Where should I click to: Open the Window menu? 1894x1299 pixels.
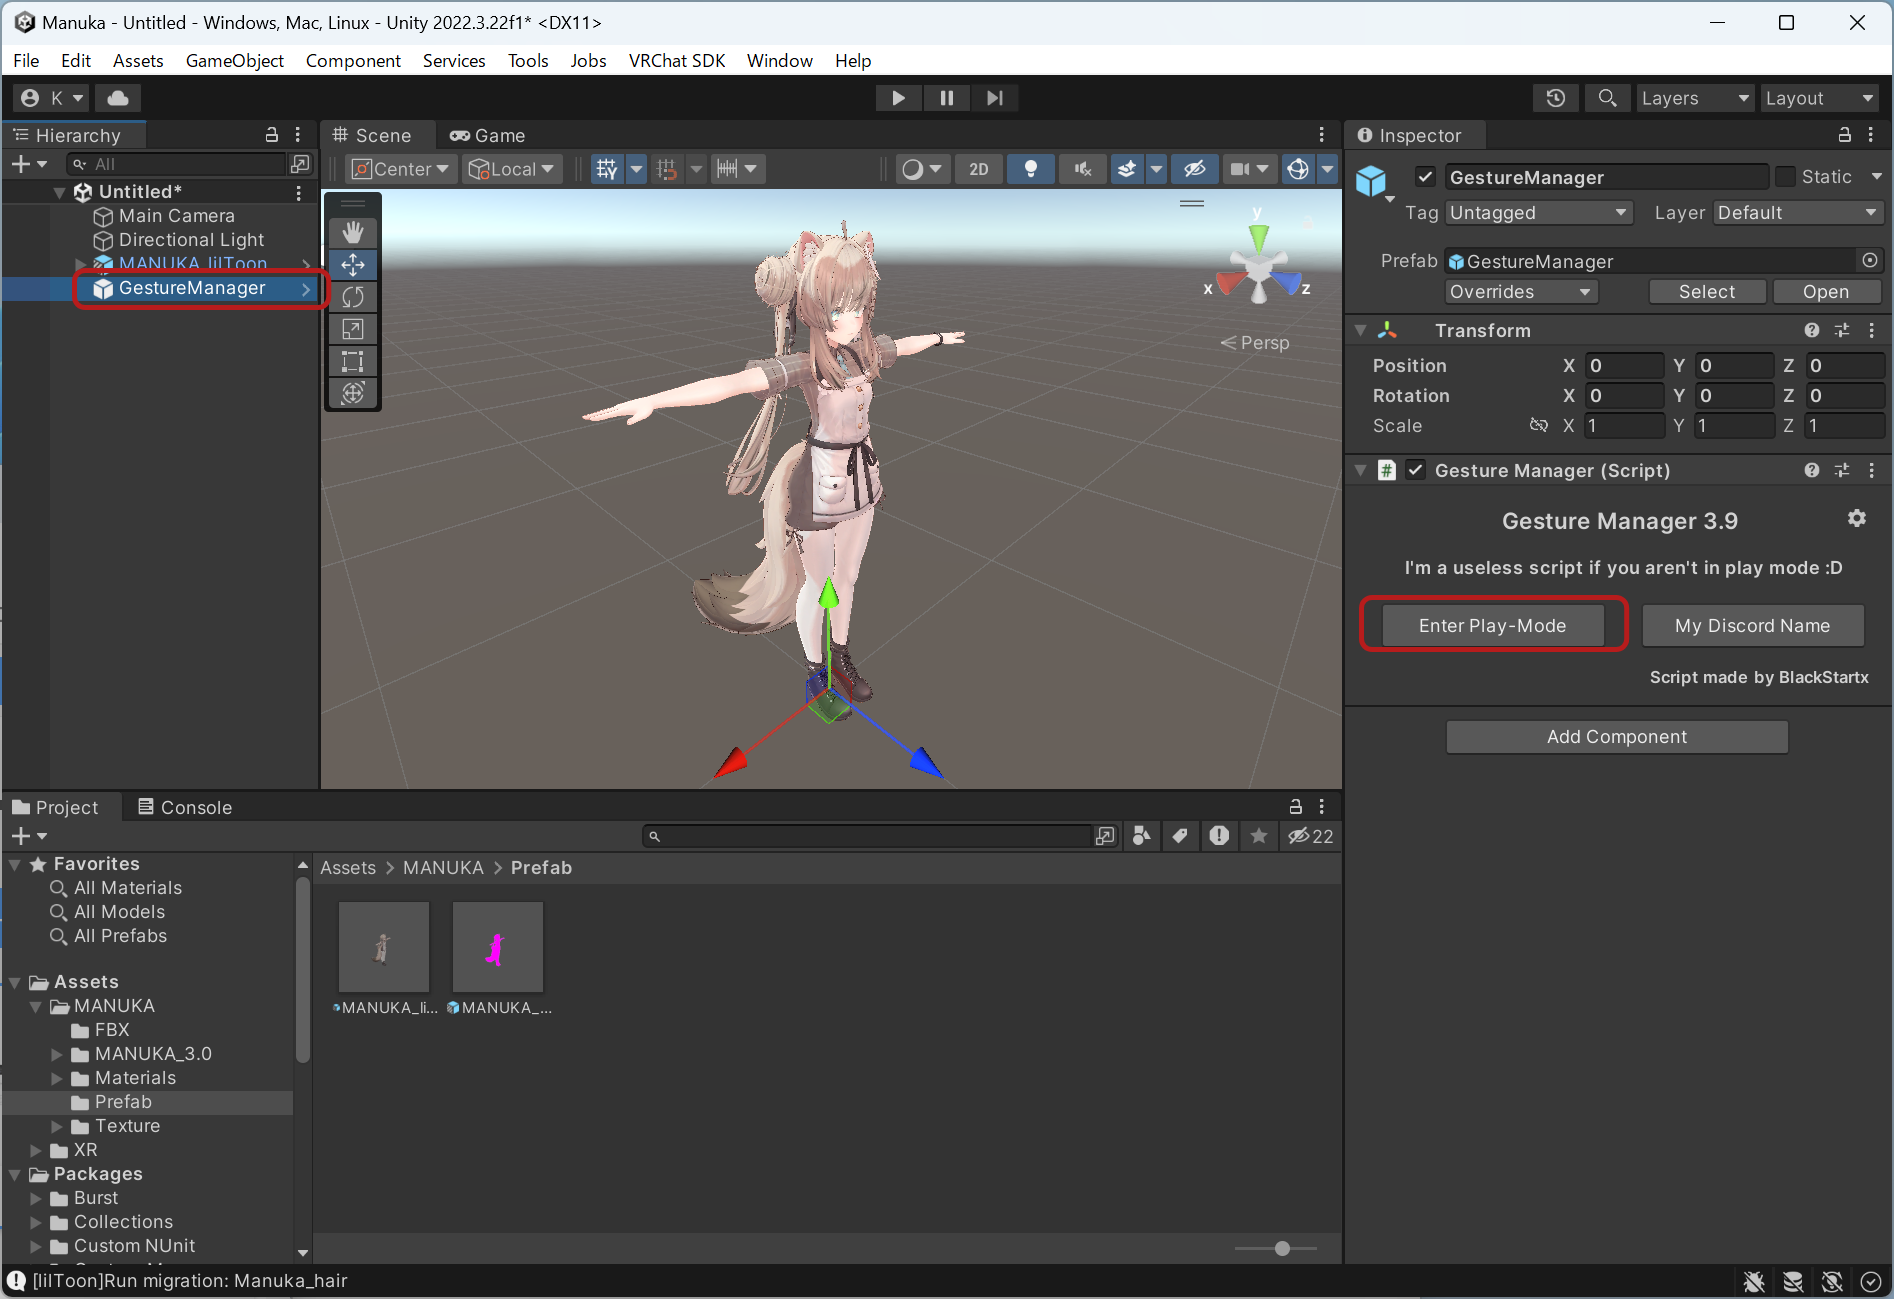(780, 61)
